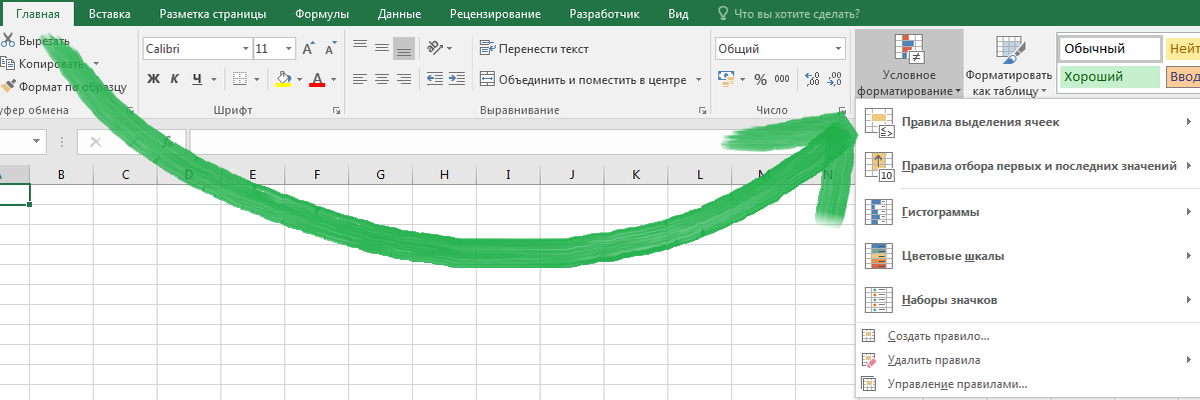Align cell text to the left
Image resolution: width=1200 pixels, height=400 pixels.
point(359,79)
